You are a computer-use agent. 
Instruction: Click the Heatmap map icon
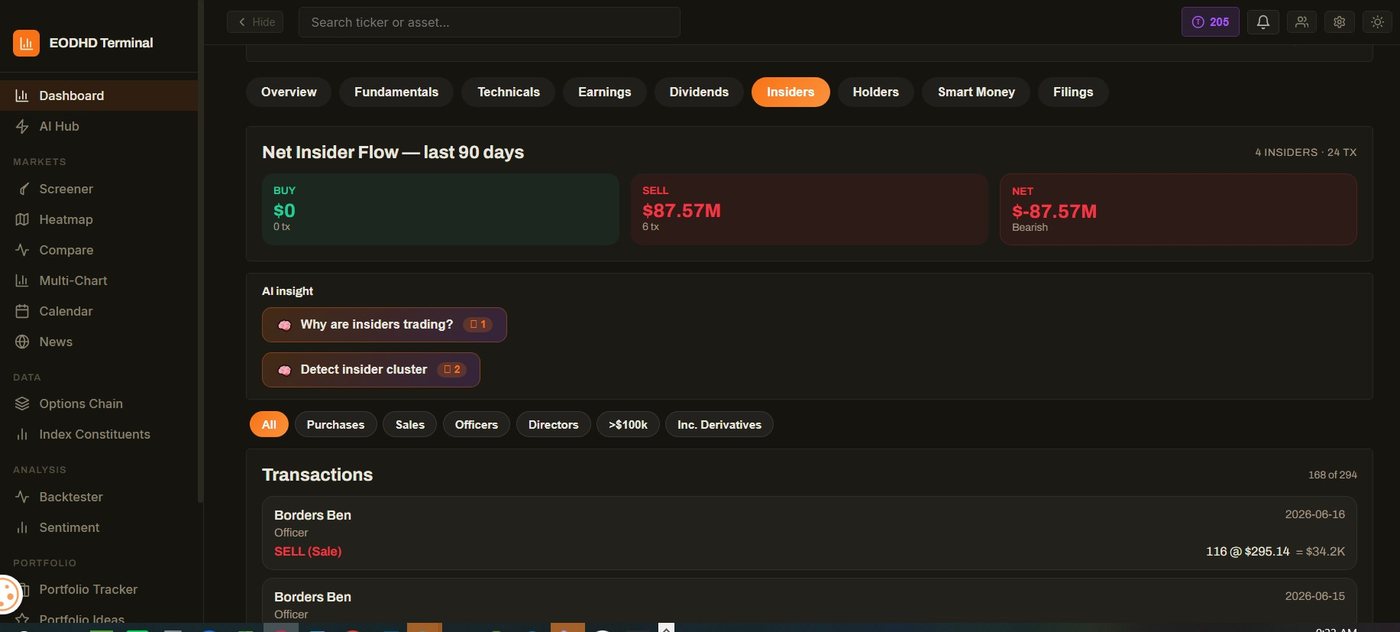(x=22, y=220)
